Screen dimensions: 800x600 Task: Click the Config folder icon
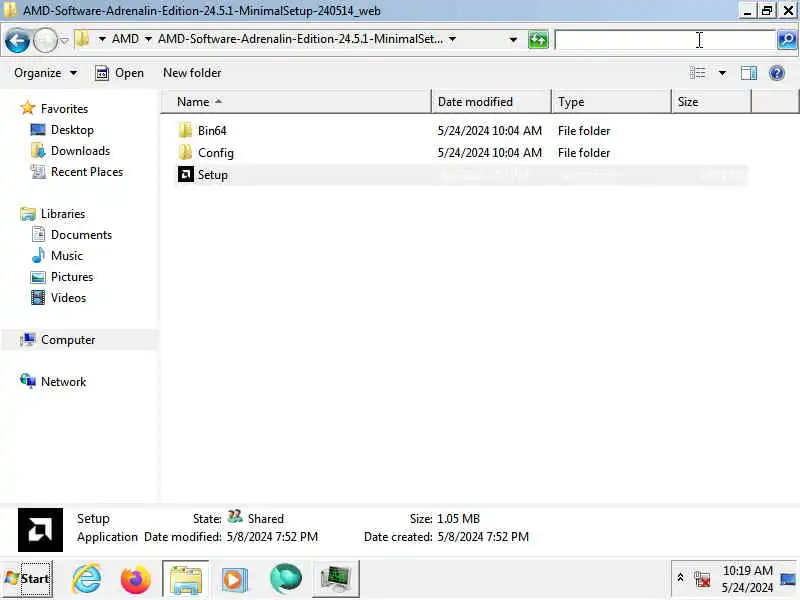click(x=185, y=152)
